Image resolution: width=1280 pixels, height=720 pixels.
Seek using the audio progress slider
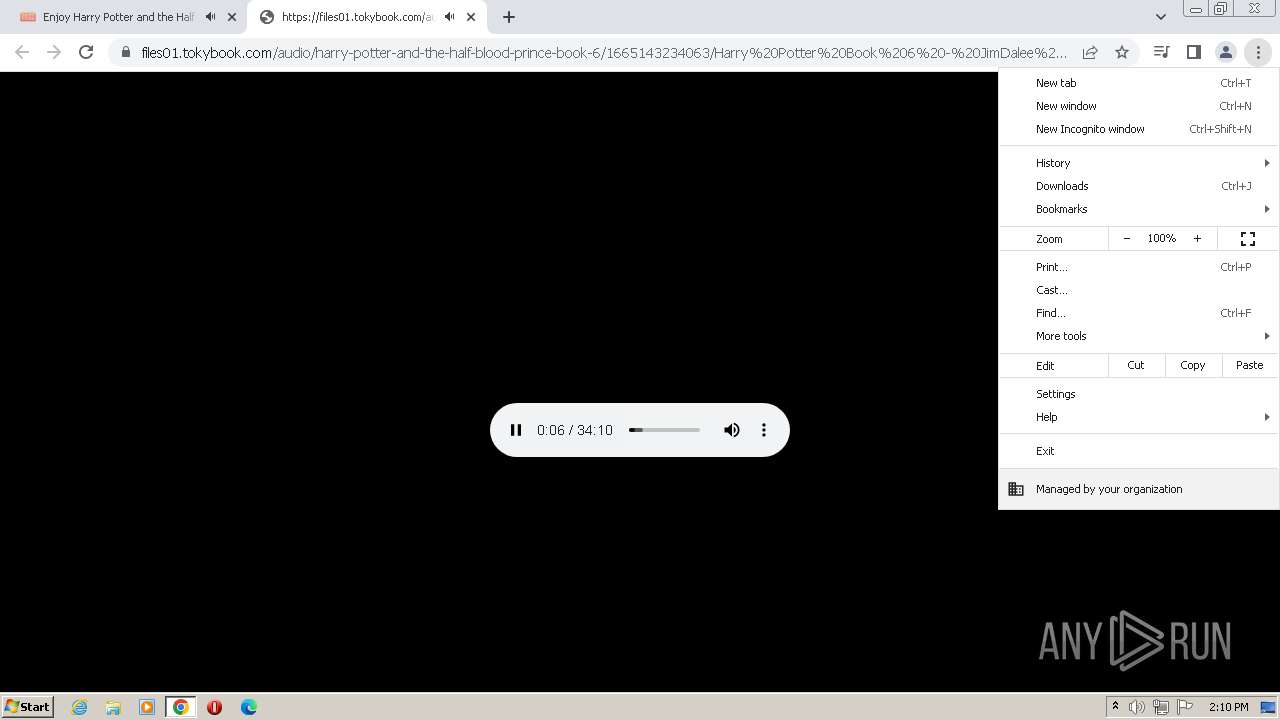(x=664, y=430)
